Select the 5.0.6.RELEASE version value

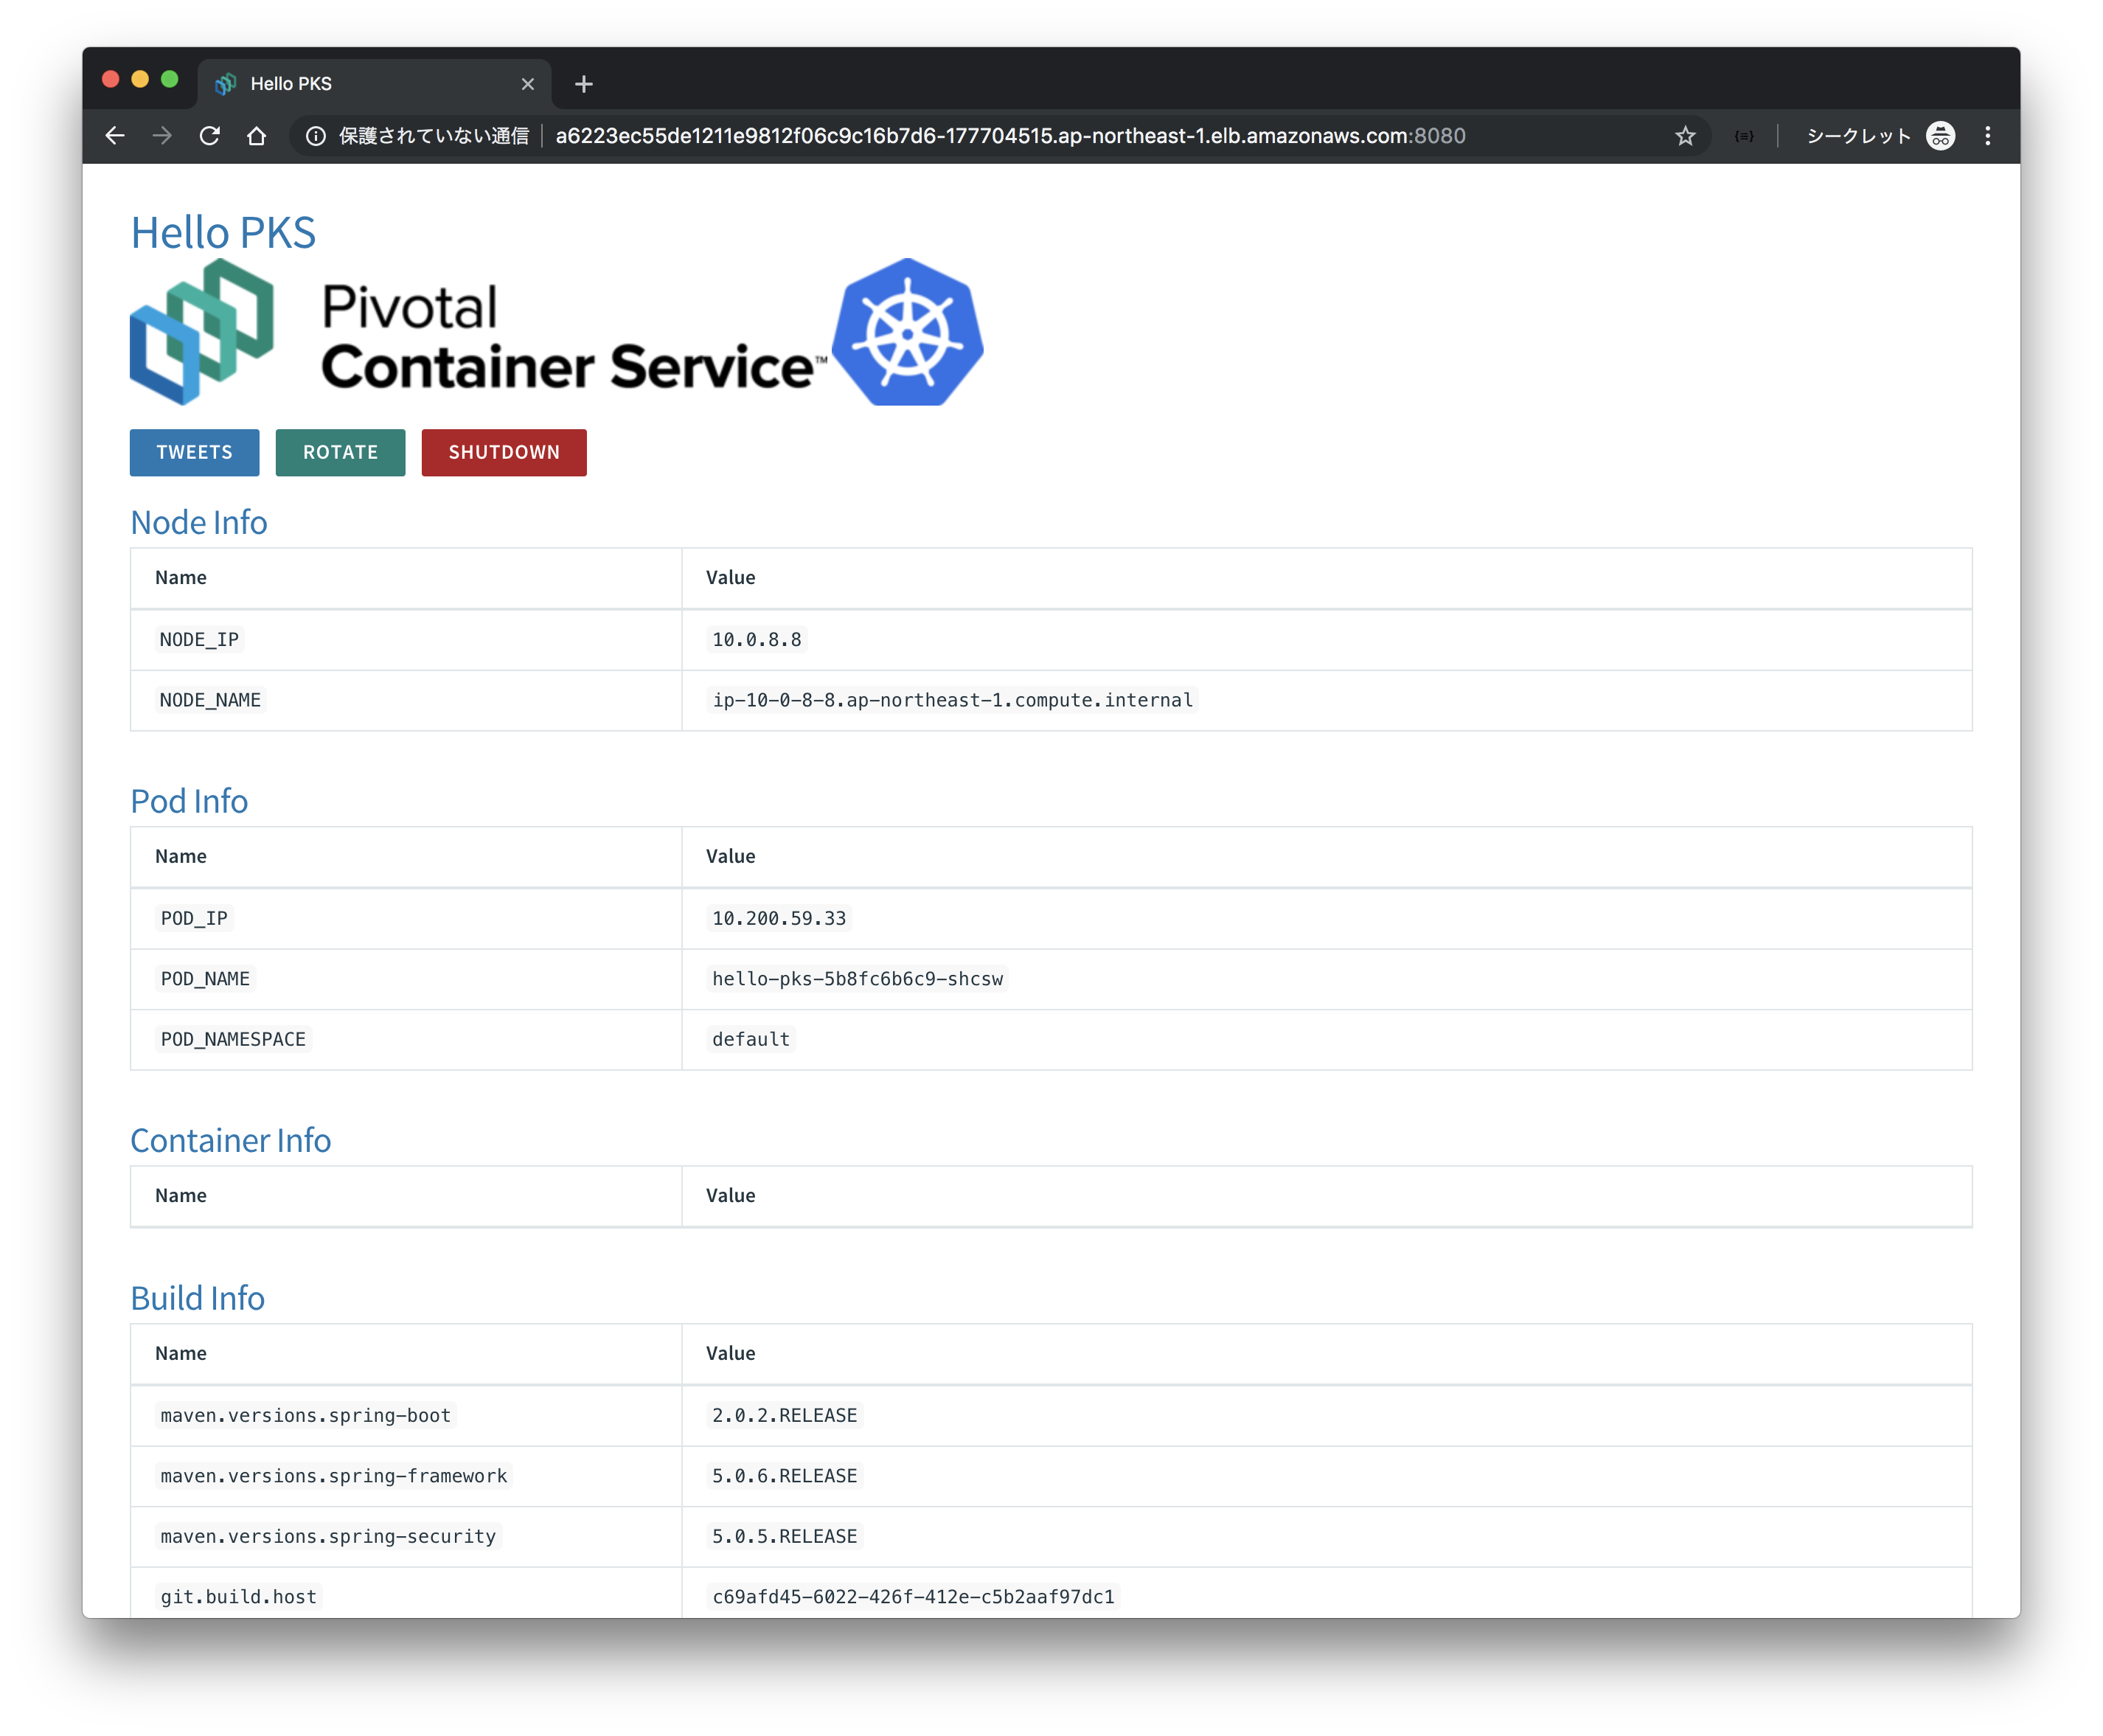785,1476
